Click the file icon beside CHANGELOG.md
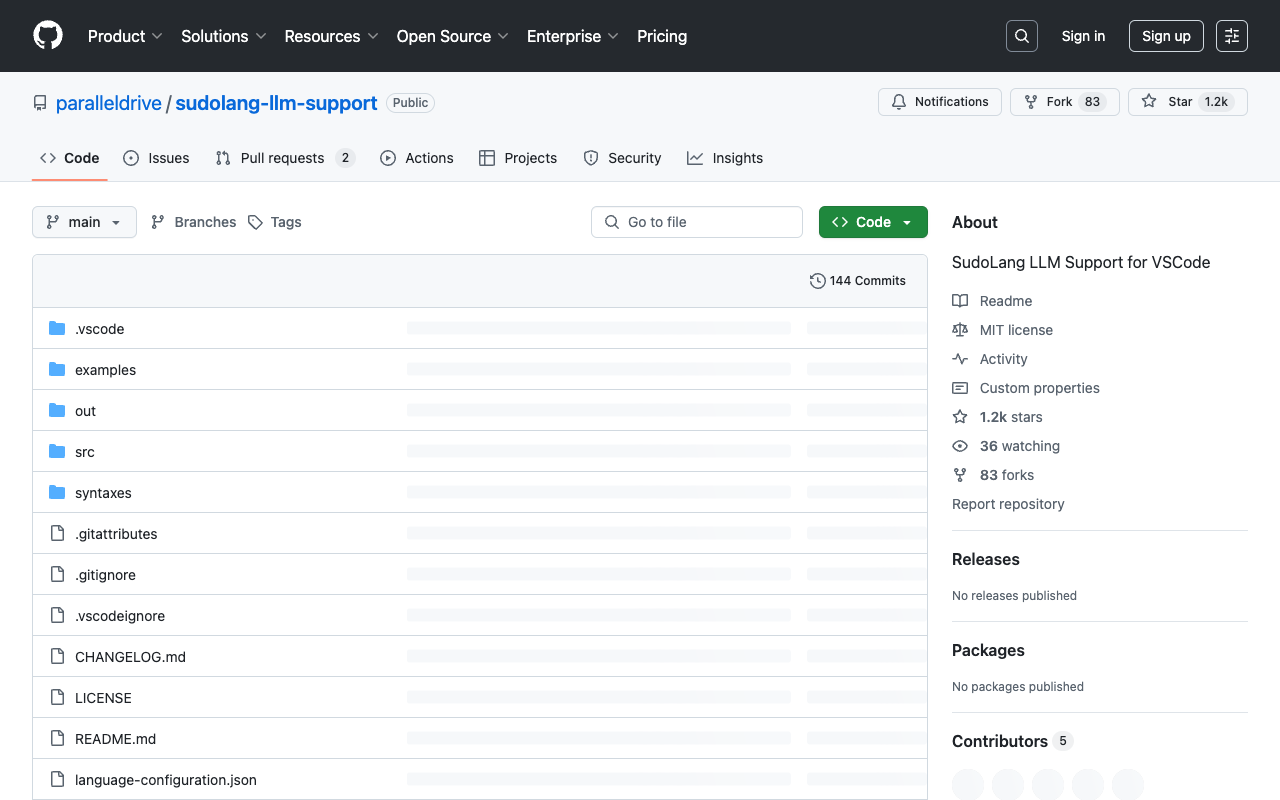The image size is (1280, 800). tap(57, 656)
